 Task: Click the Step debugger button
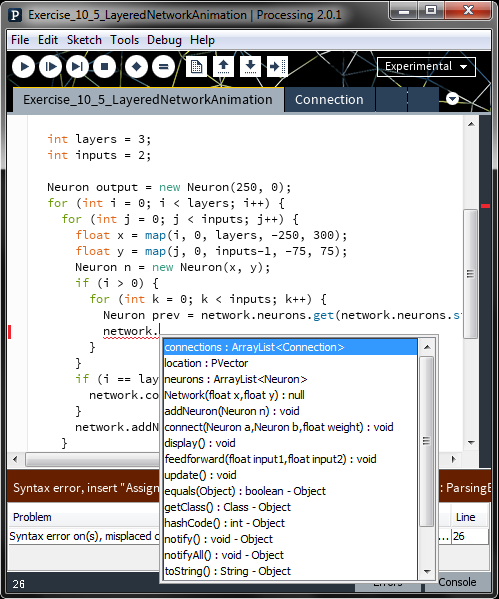78,67
